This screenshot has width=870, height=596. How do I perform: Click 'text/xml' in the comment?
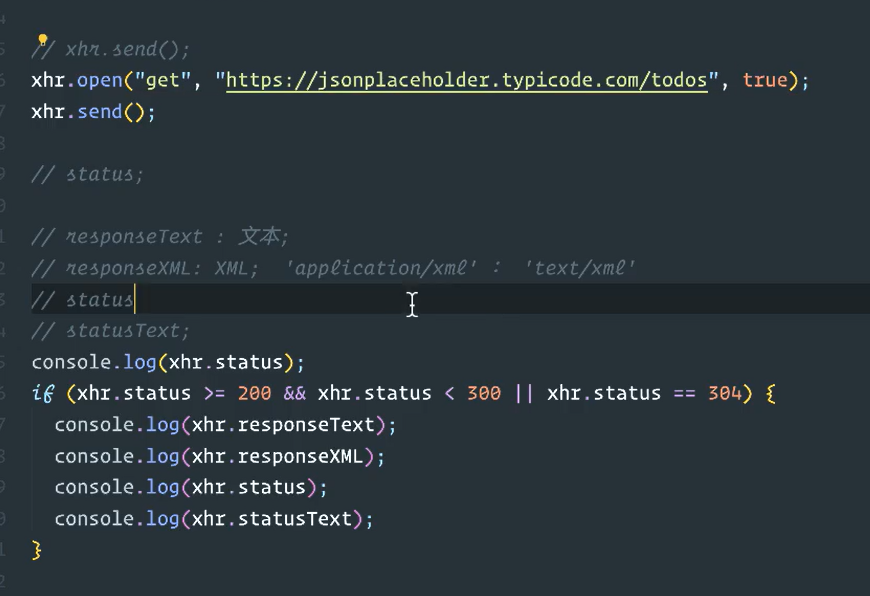pos(580,269)
